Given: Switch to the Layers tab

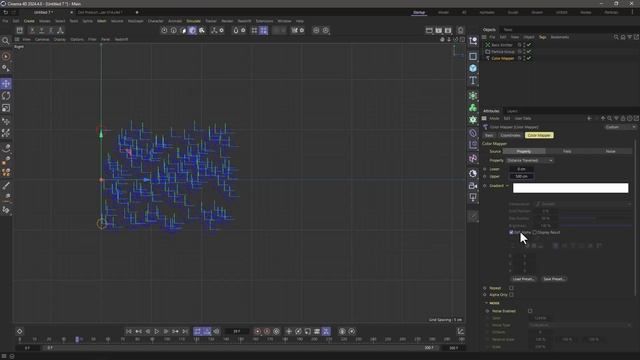Looking at the screenshot, I should [x=512, y=111].
